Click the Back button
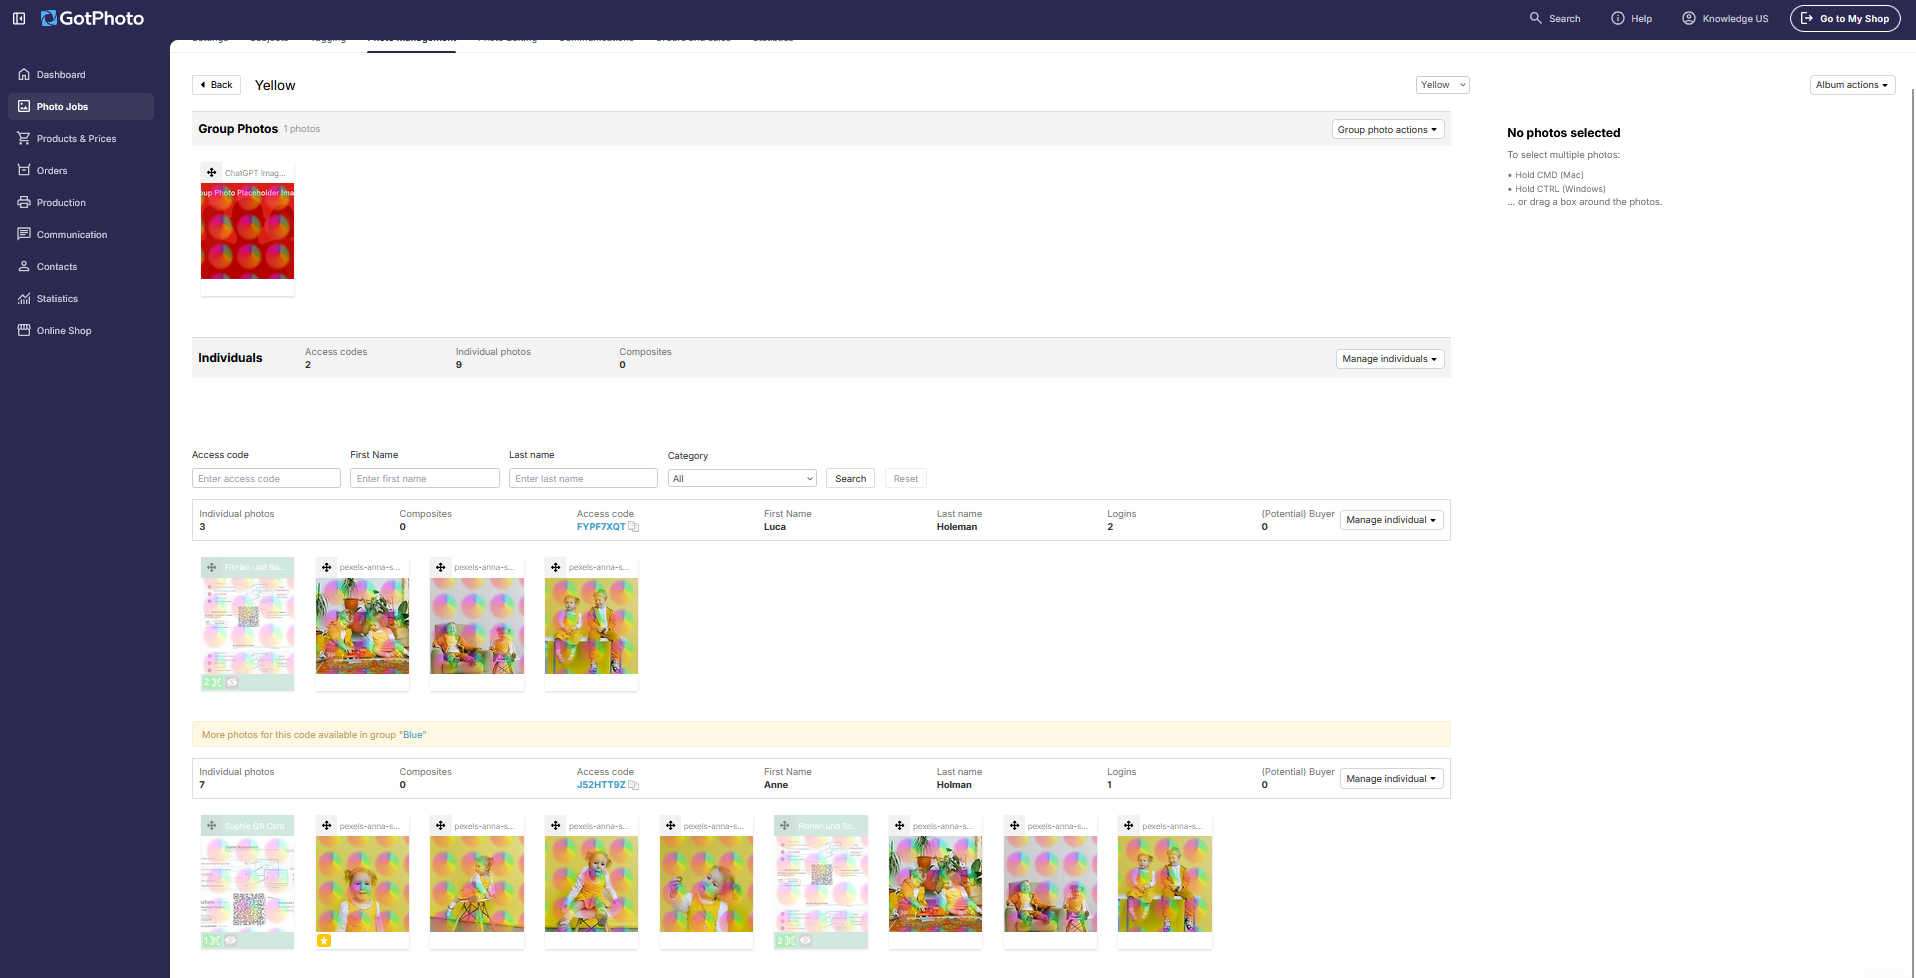This screenshot has width=1916, height=978. pos(216,85)
